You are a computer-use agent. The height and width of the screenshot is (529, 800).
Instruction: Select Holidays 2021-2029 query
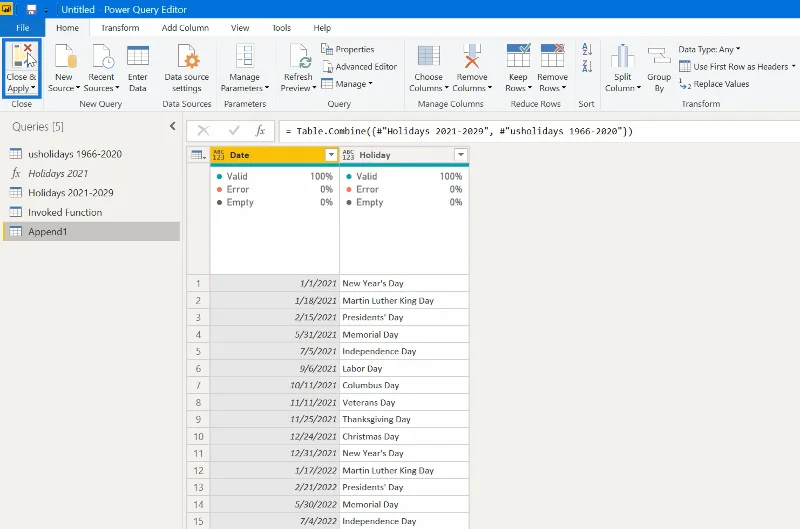(x=91, y=192)
